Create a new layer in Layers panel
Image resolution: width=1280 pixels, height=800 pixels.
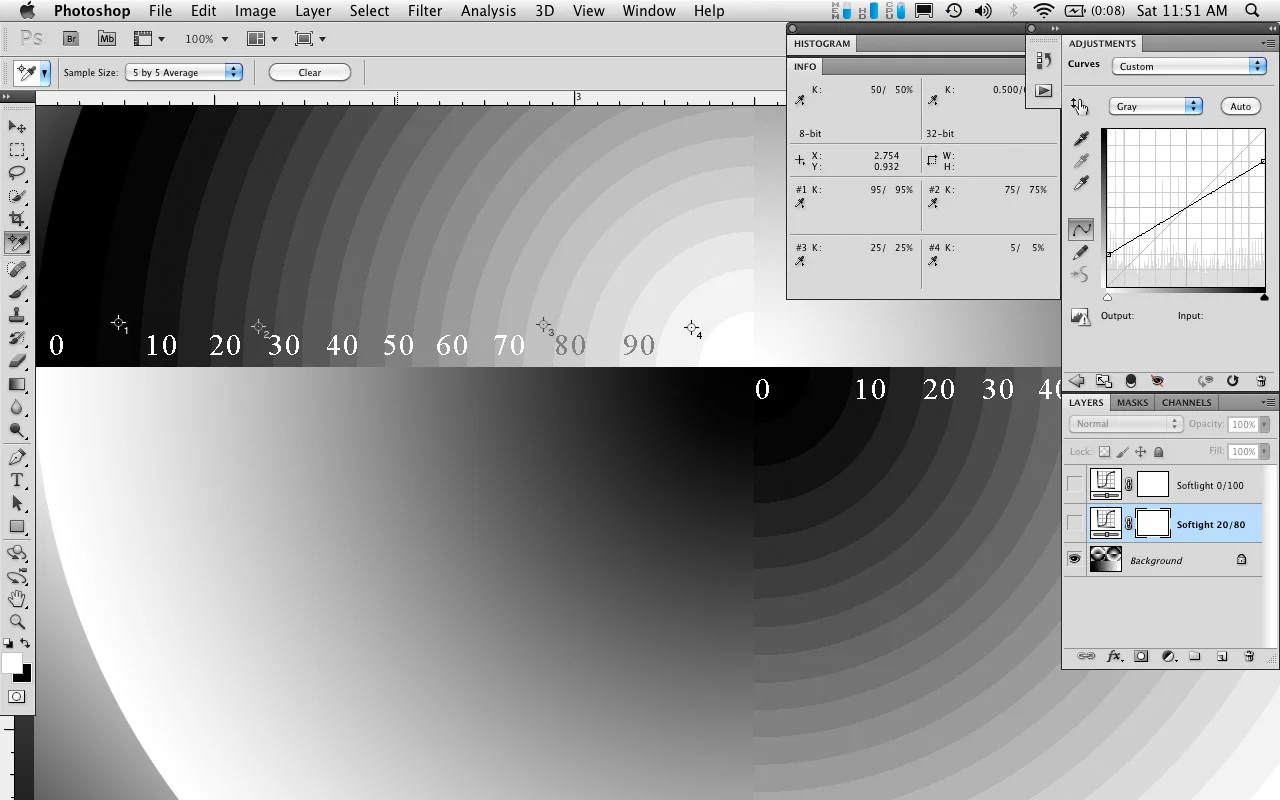[x=1222, y=657]
